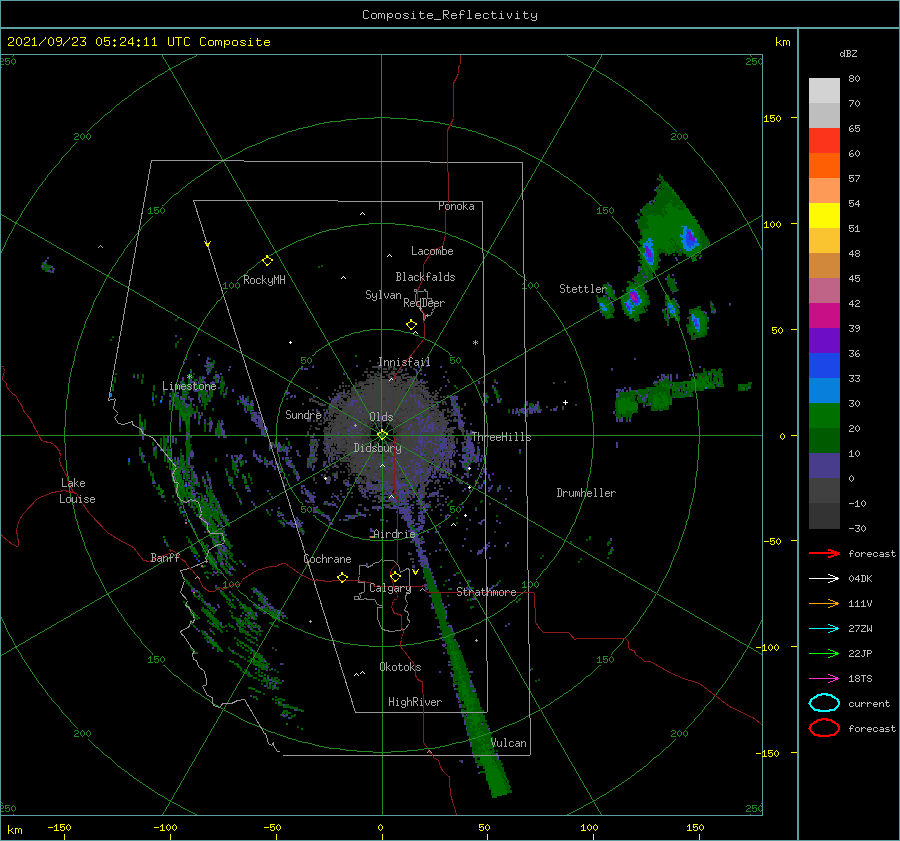Click the Drumheller label
This screenshot has width=900, height=841.
(586, 493)
